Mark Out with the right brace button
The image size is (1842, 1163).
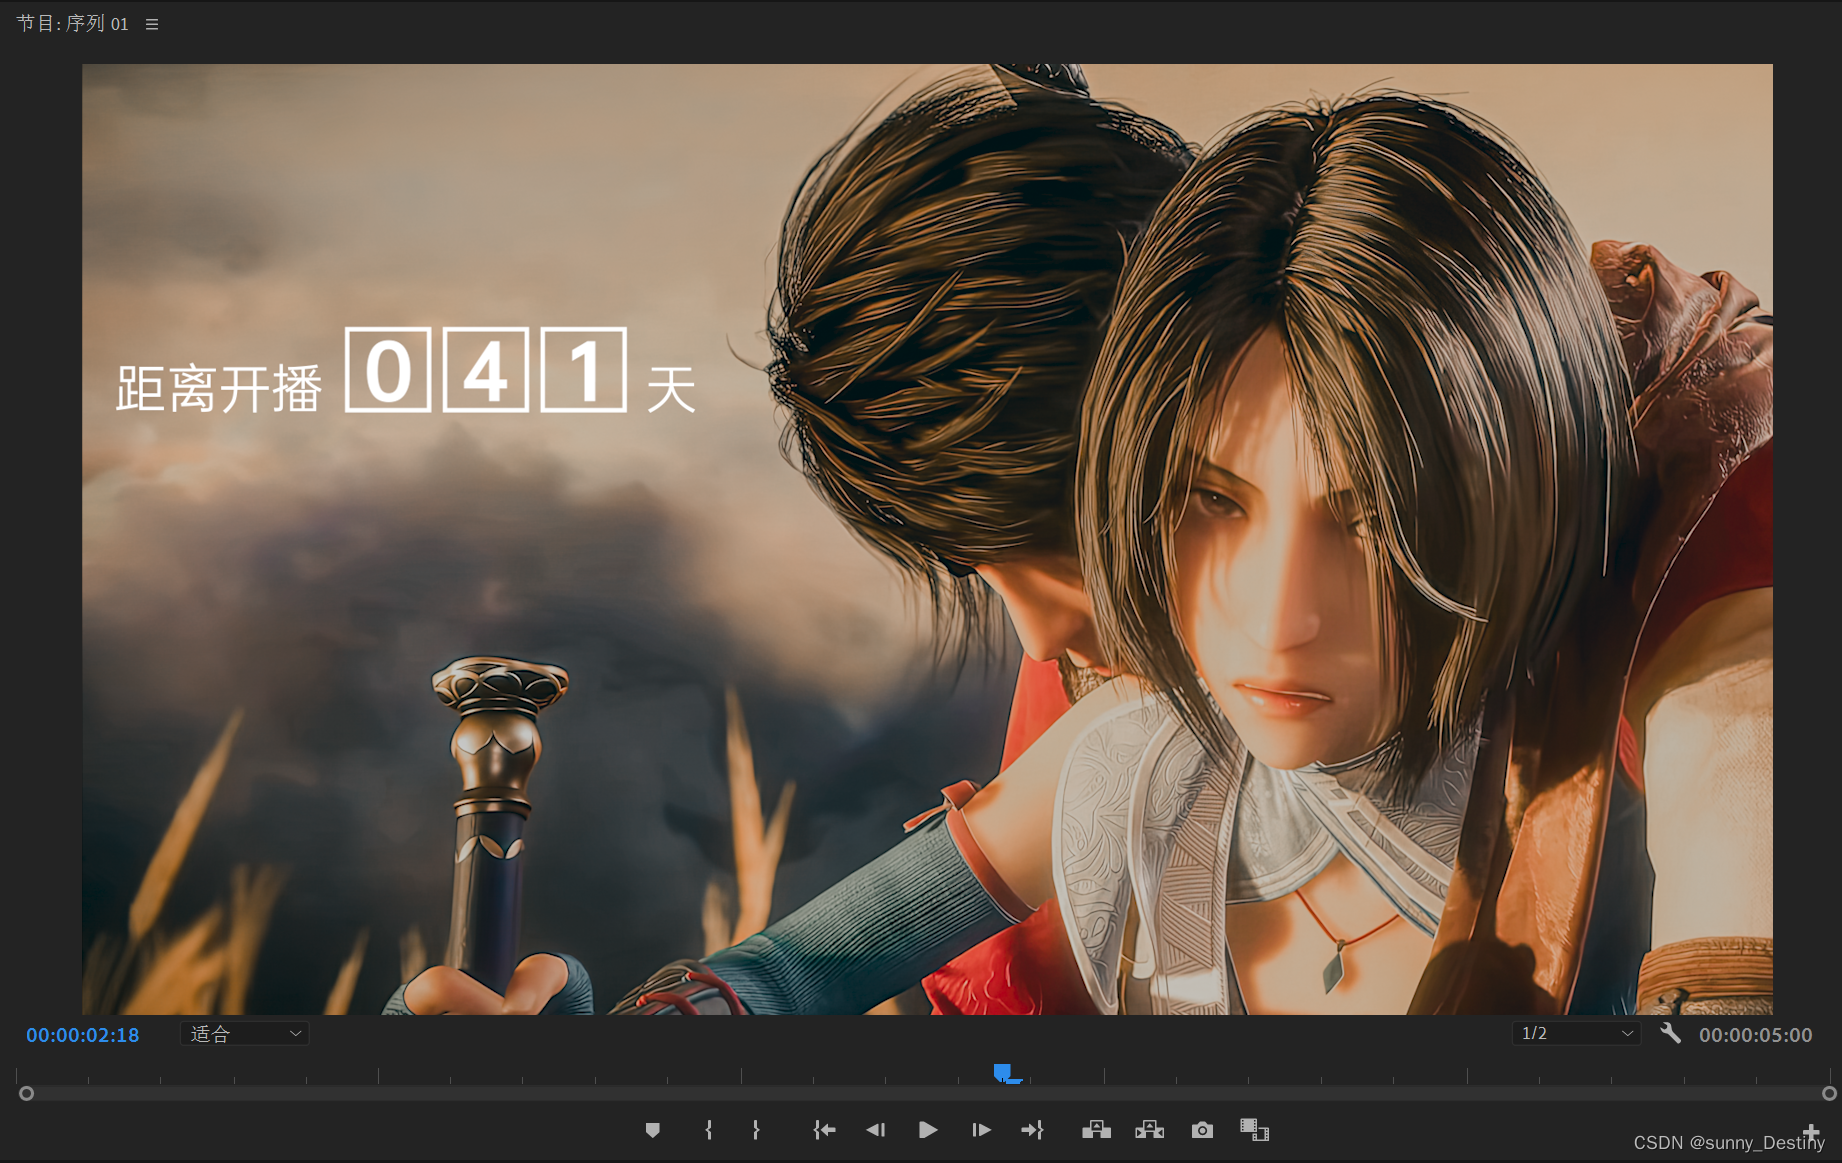pyautogui.click(x=756, y=1130)
